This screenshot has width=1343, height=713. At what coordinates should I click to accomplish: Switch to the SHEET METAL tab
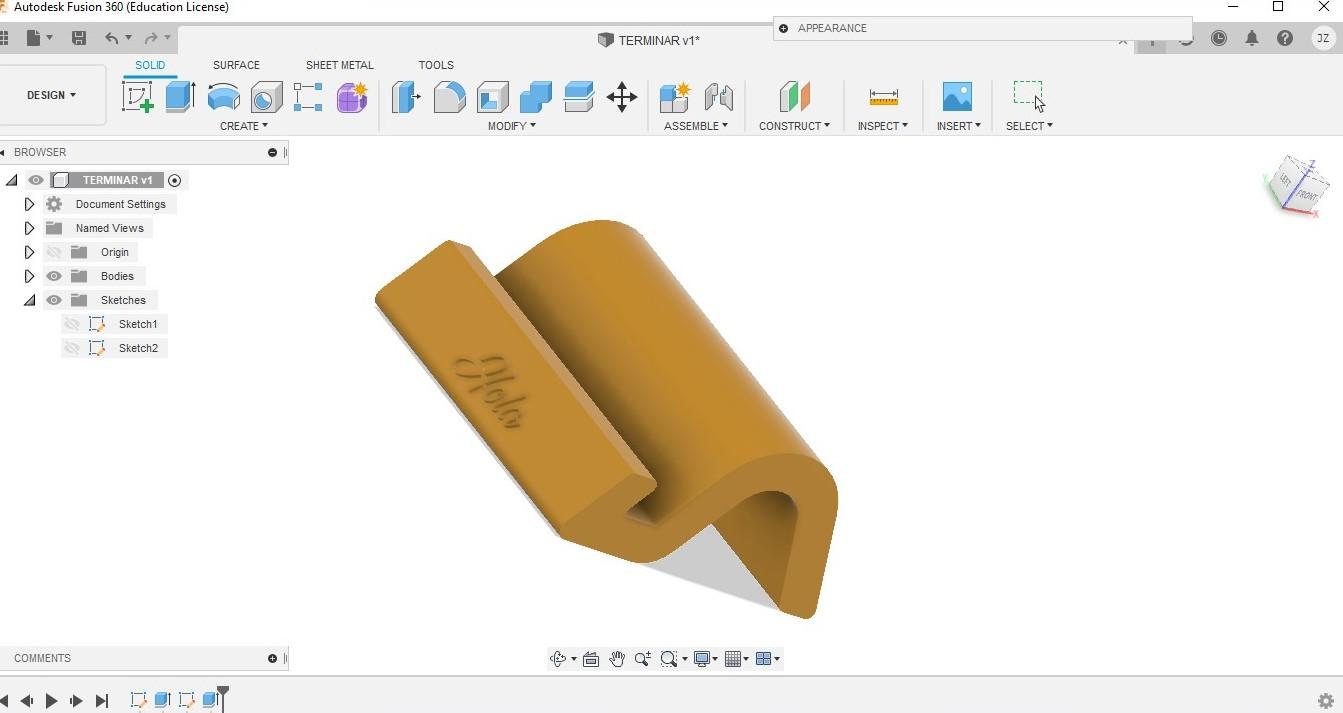340,65
